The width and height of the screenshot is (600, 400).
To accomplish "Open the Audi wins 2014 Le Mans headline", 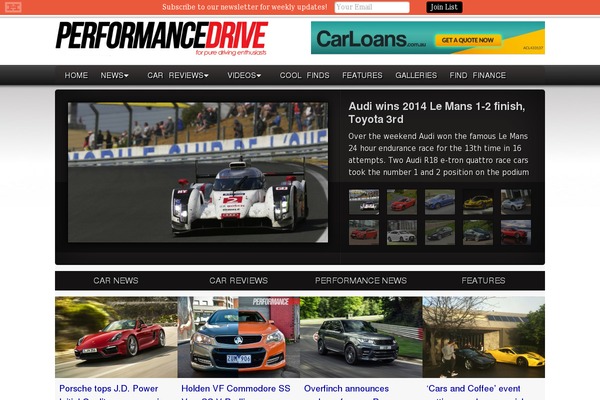I will point(437,113).
